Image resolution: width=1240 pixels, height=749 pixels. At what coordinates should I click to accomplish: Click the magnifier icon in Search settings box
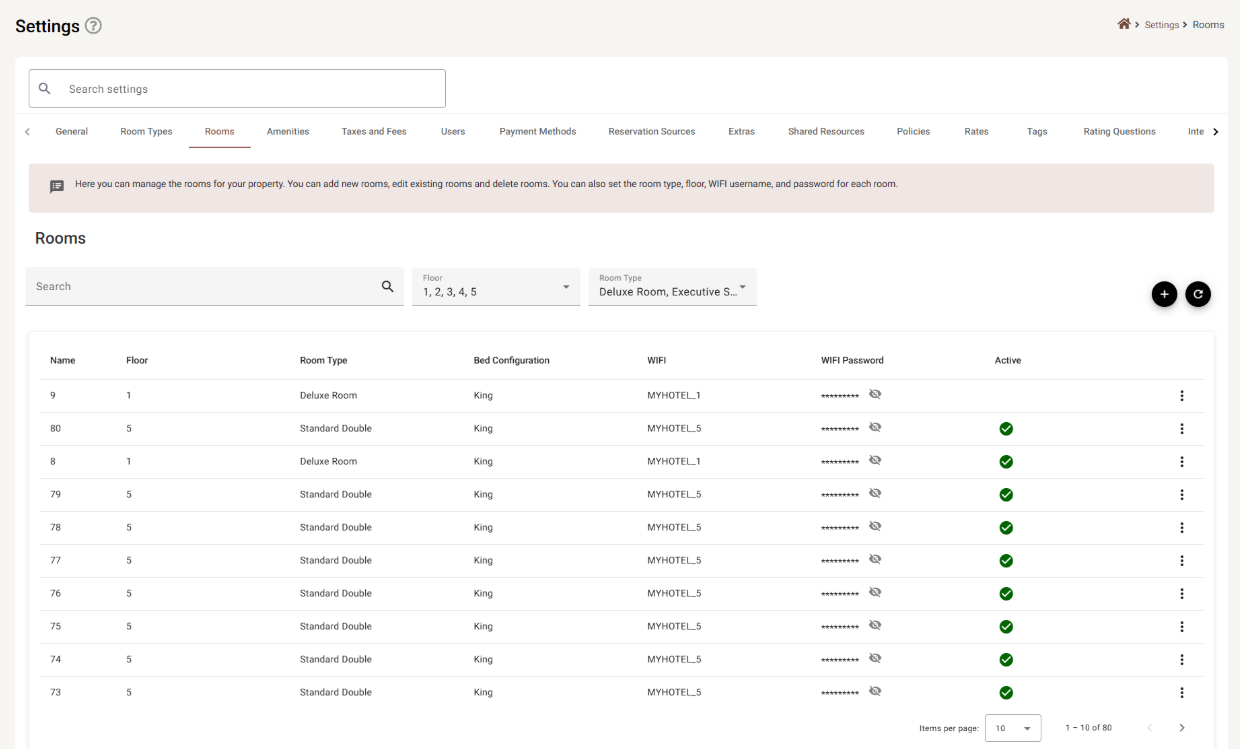[45, 88]
